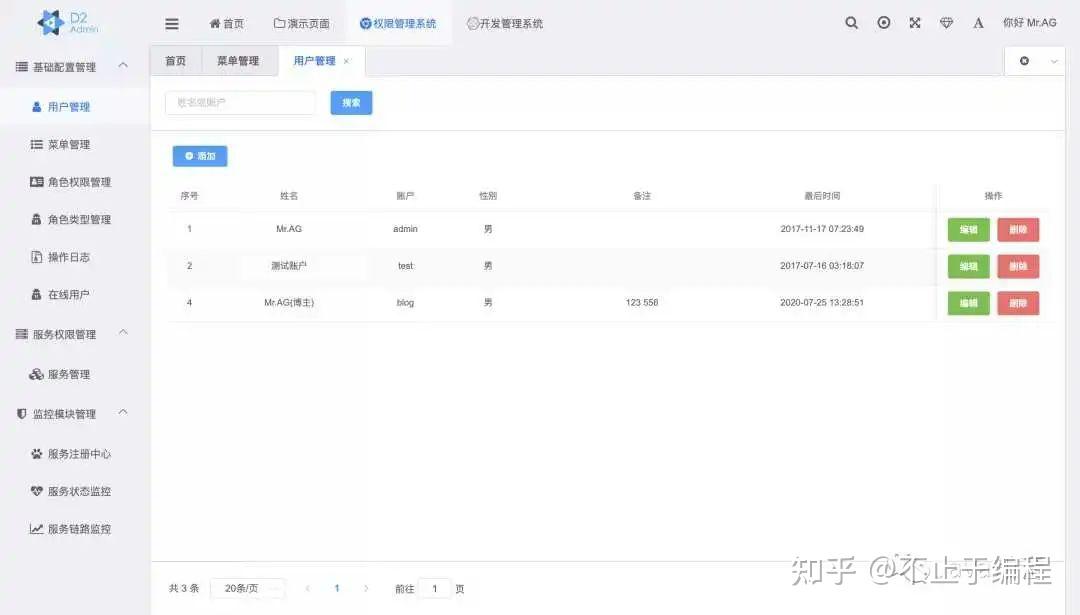Collapse the 监控模块管理 sidebar group
This screenshot has height=615, width=1080.
74,413
